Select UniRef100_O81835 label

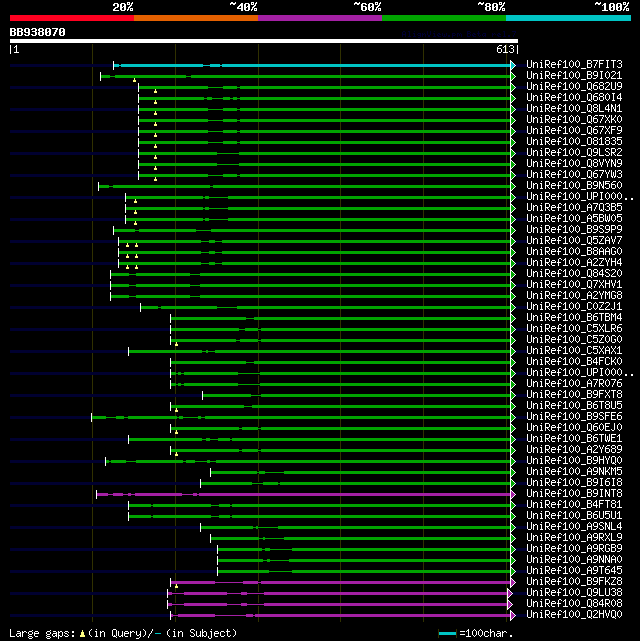[x=574, y=141]
